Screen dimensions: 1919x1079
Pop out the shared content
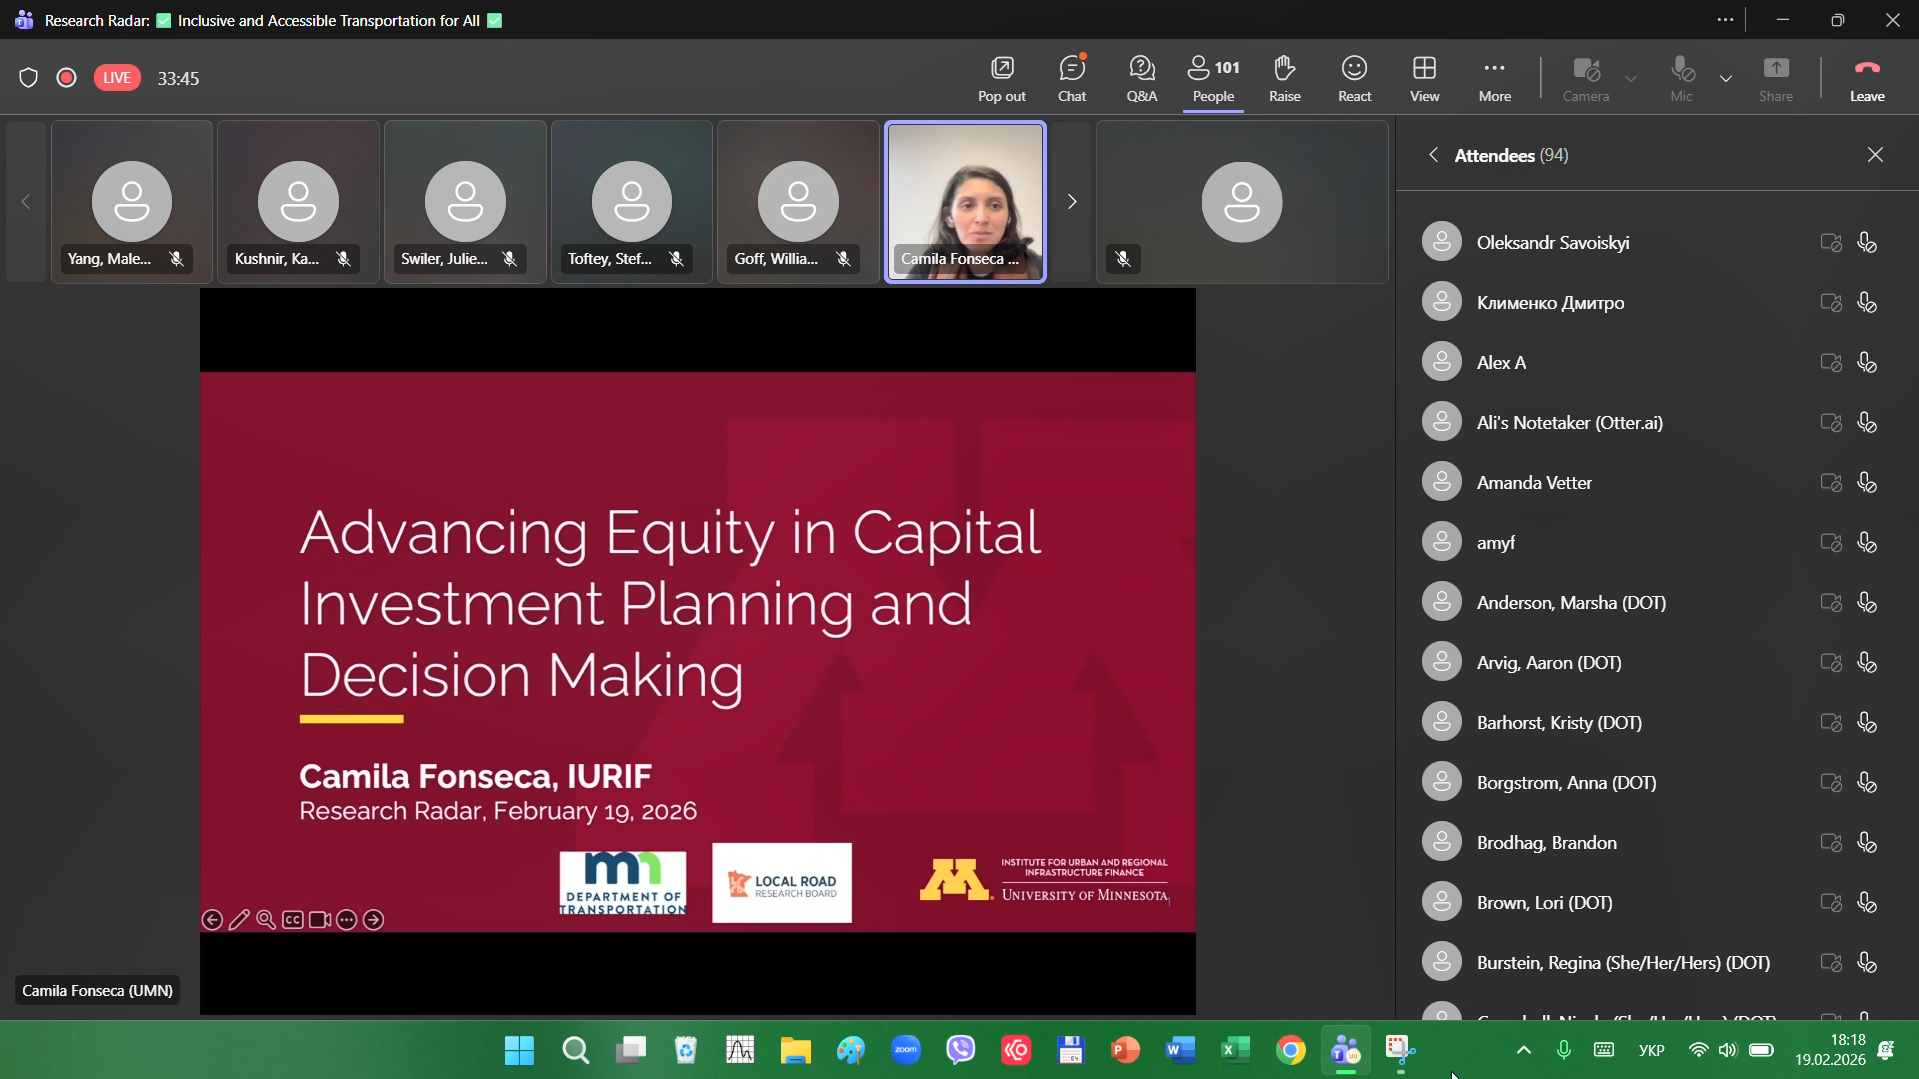tap(1001, 78)
